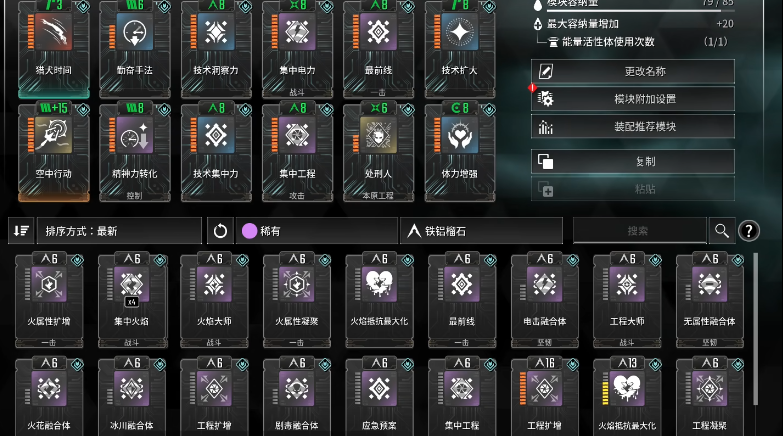
Task: Select the 猎犬时间 equipped module
Action: [x=53, y=48]
